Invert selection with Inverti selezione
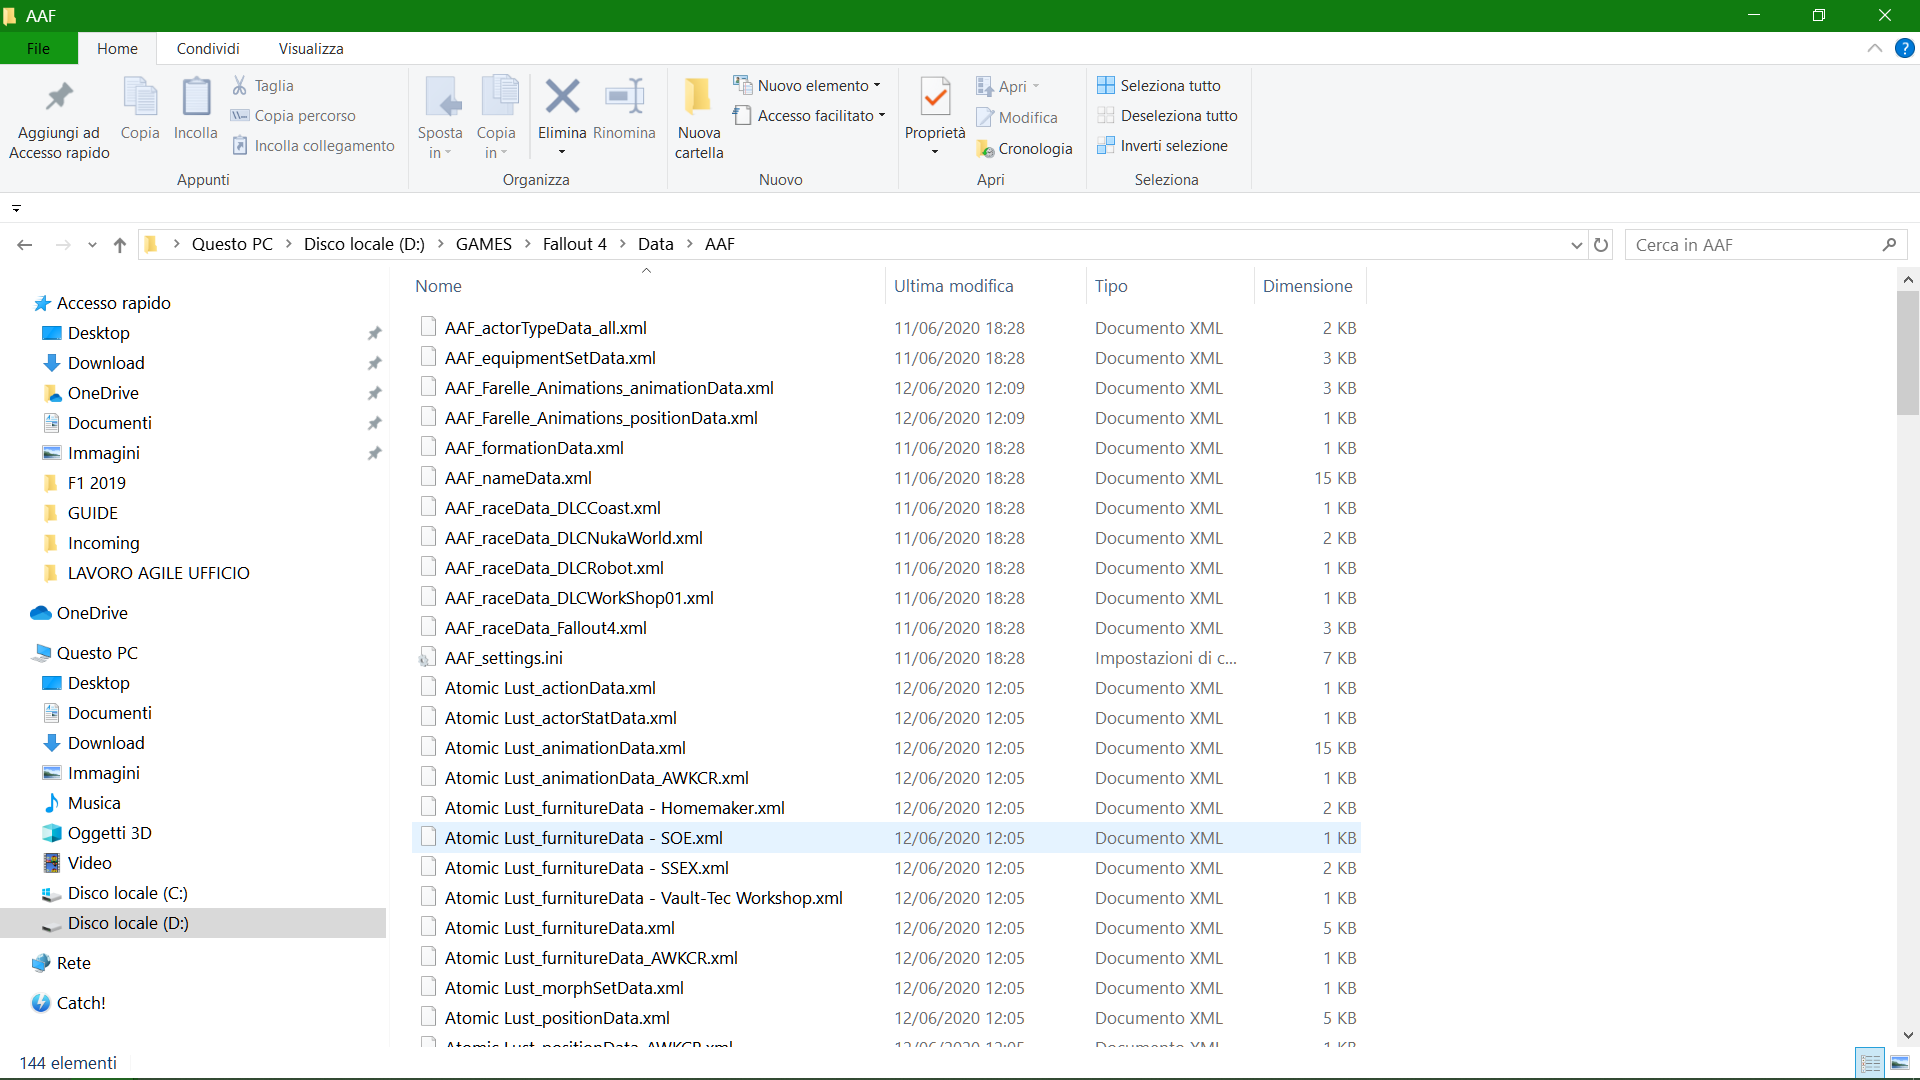The width and height of the screenshot is (1920, 1080). 1162,146
